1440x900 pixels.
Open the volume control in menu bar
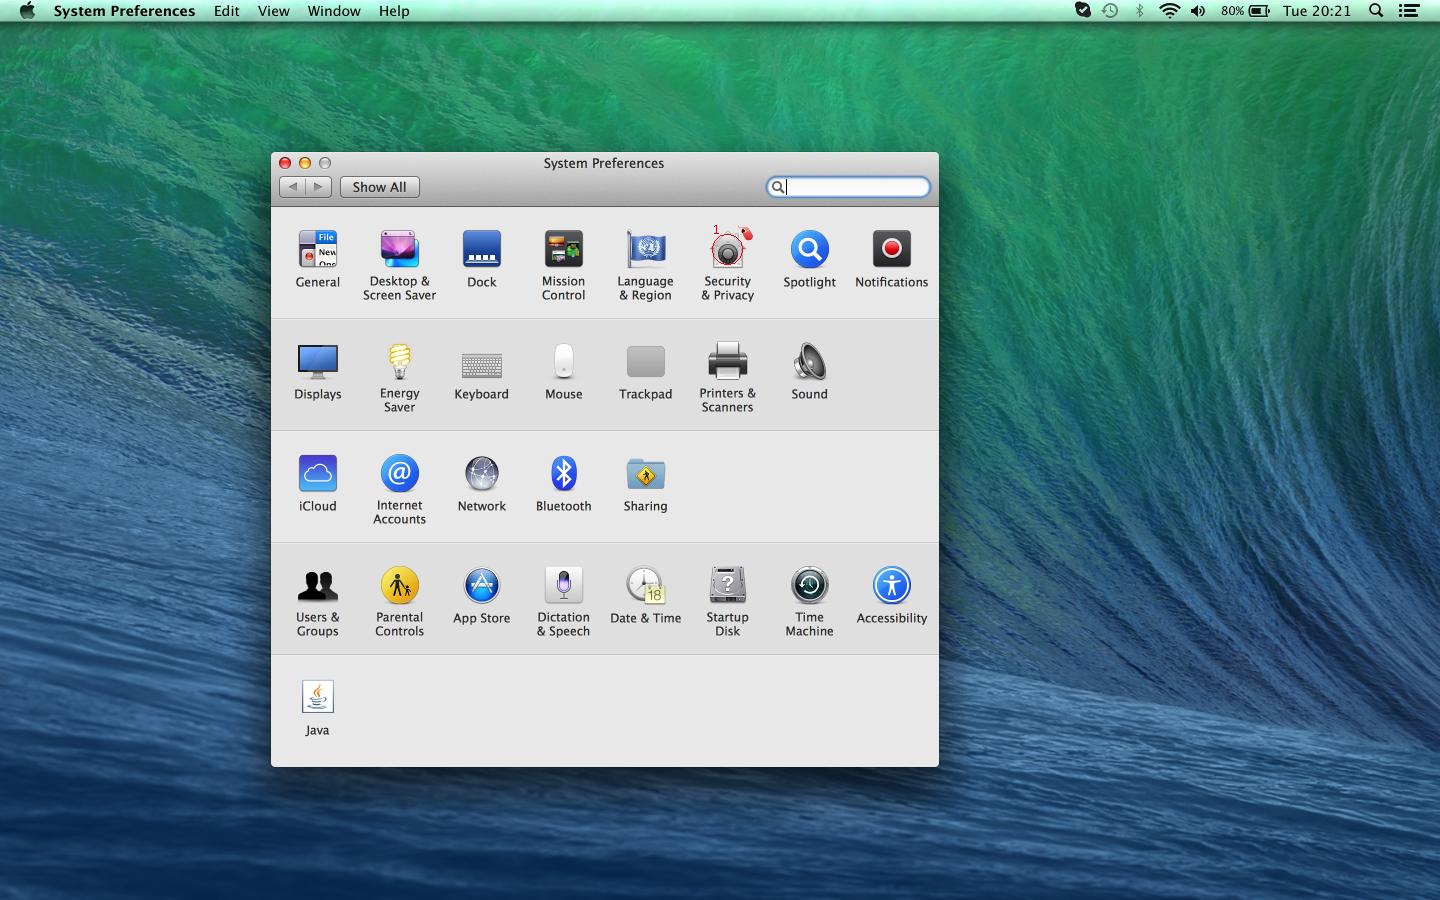click(x=1198, y=11)
